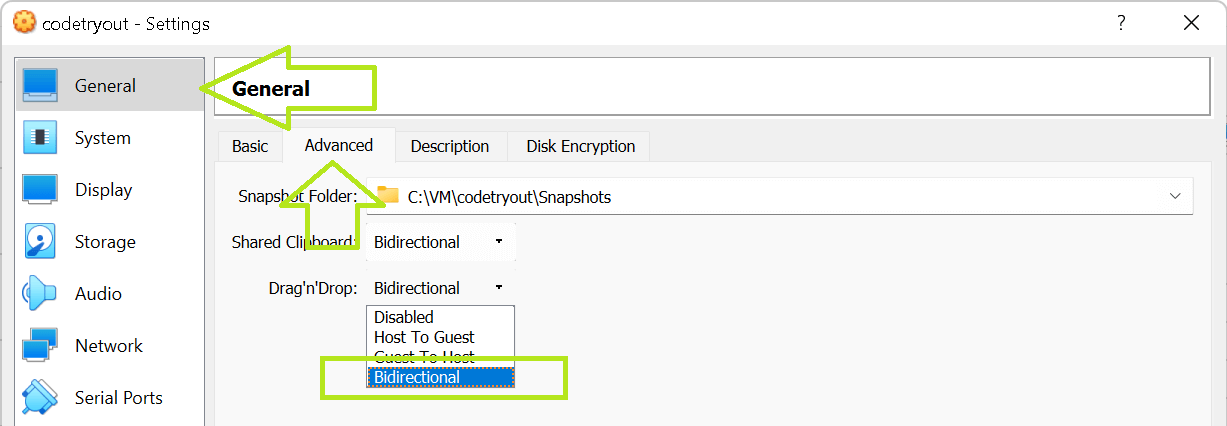Open the System chip icon

[x=40, y=138]
